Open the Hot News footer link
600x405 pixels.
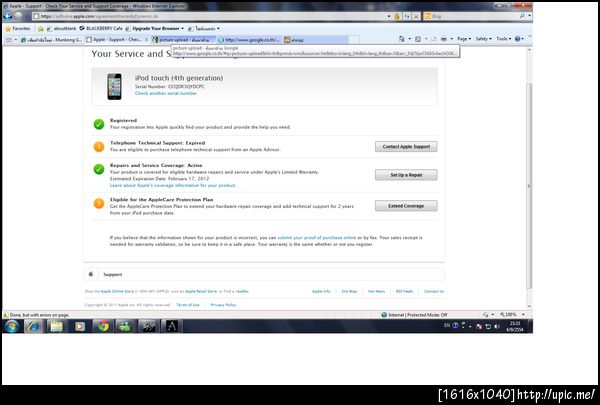[x=376, y=291]
